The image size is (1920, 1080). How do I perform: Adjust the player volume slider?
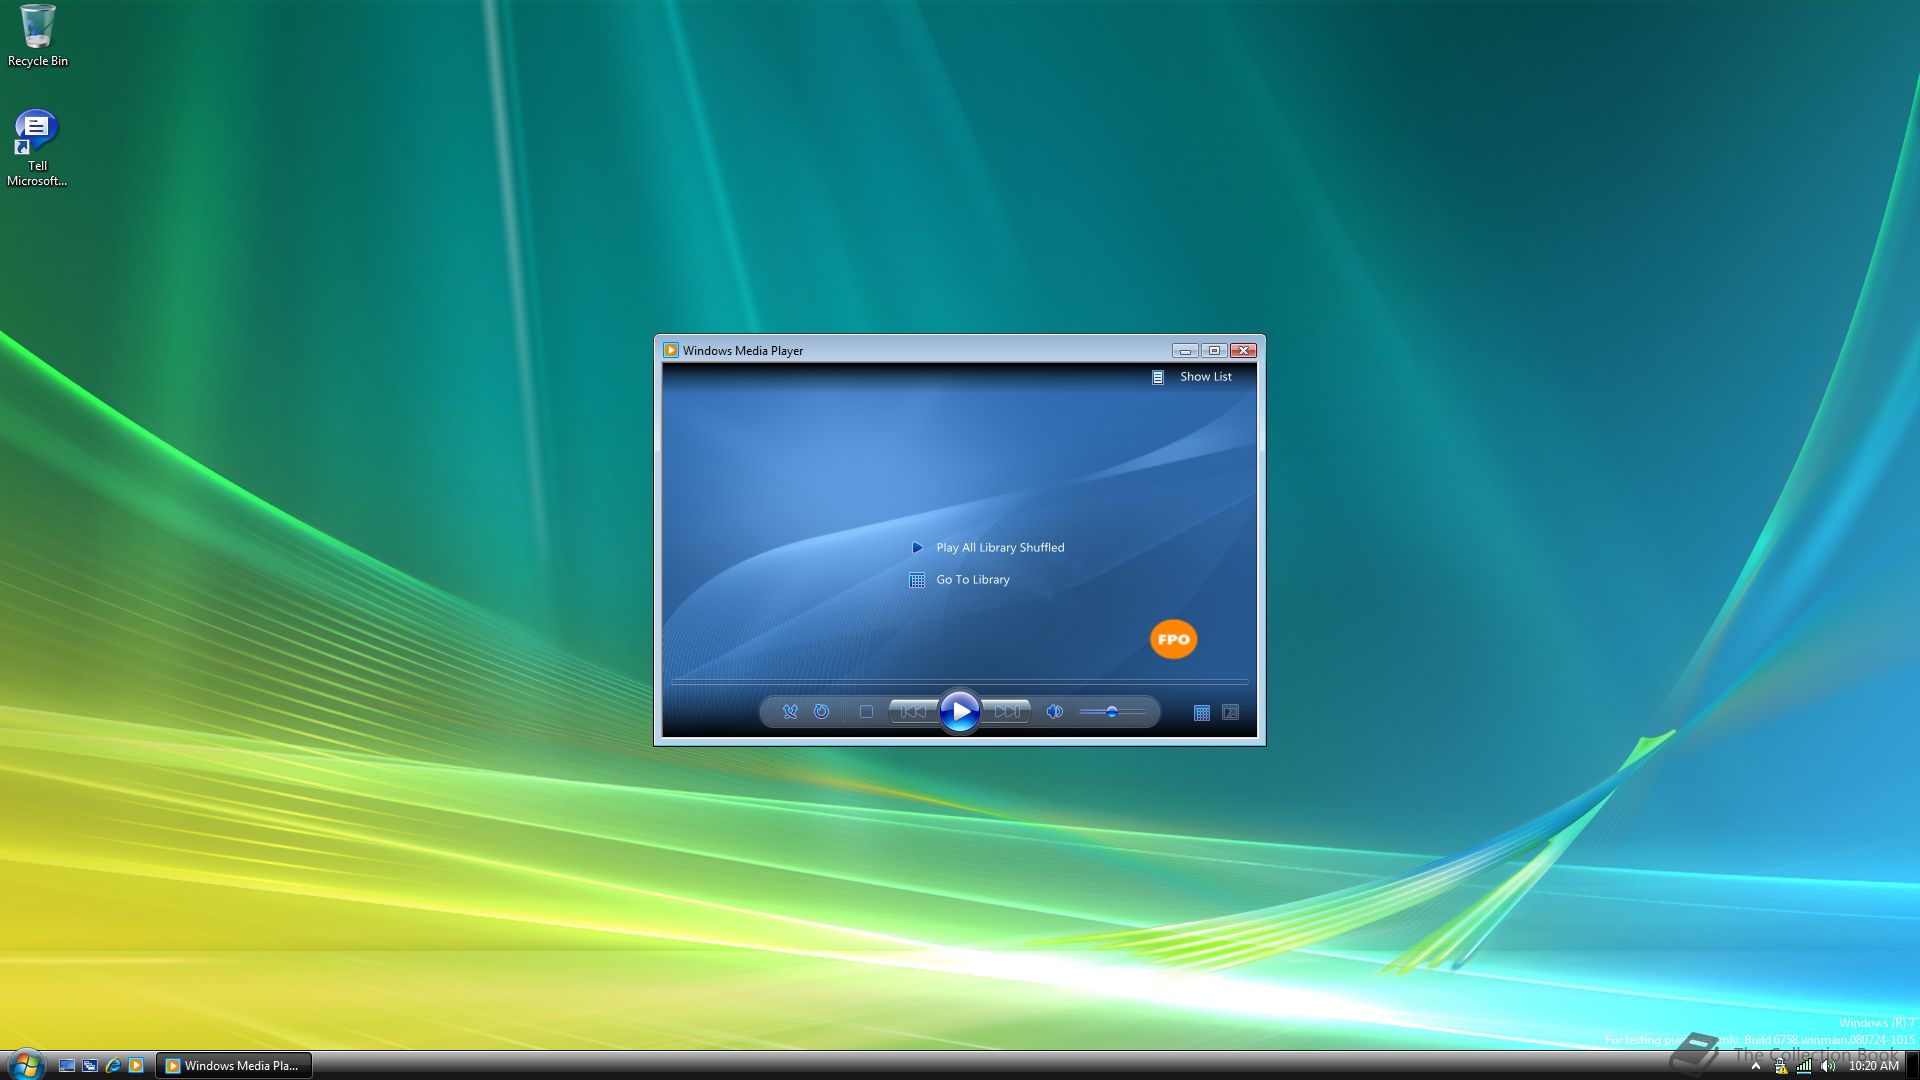click(1112, 712)
